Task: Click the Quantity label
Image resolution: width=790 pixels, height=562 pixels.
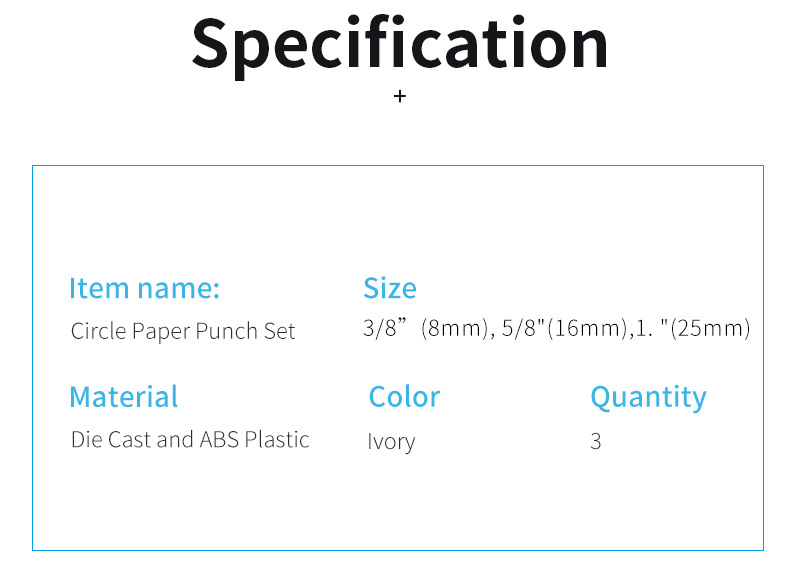Action: tap(648, 398)
